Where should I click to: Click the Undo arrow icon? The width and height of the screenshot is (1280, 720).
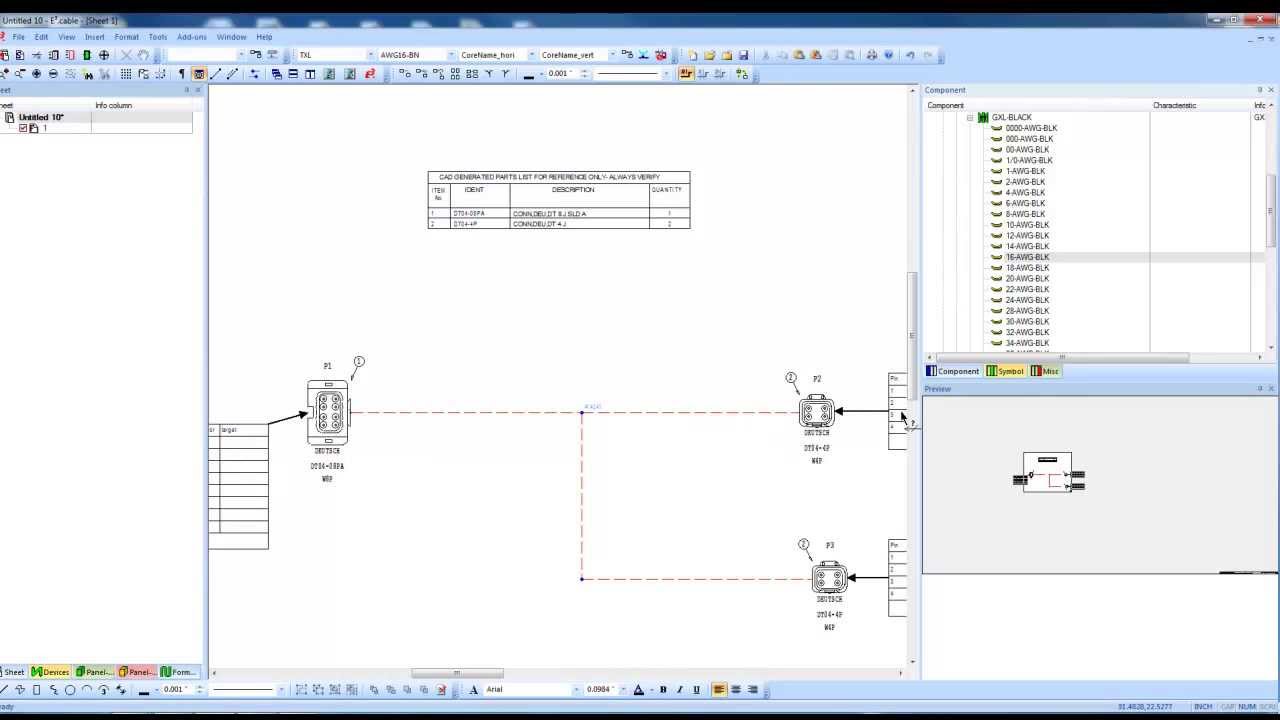tap(910, 55)
